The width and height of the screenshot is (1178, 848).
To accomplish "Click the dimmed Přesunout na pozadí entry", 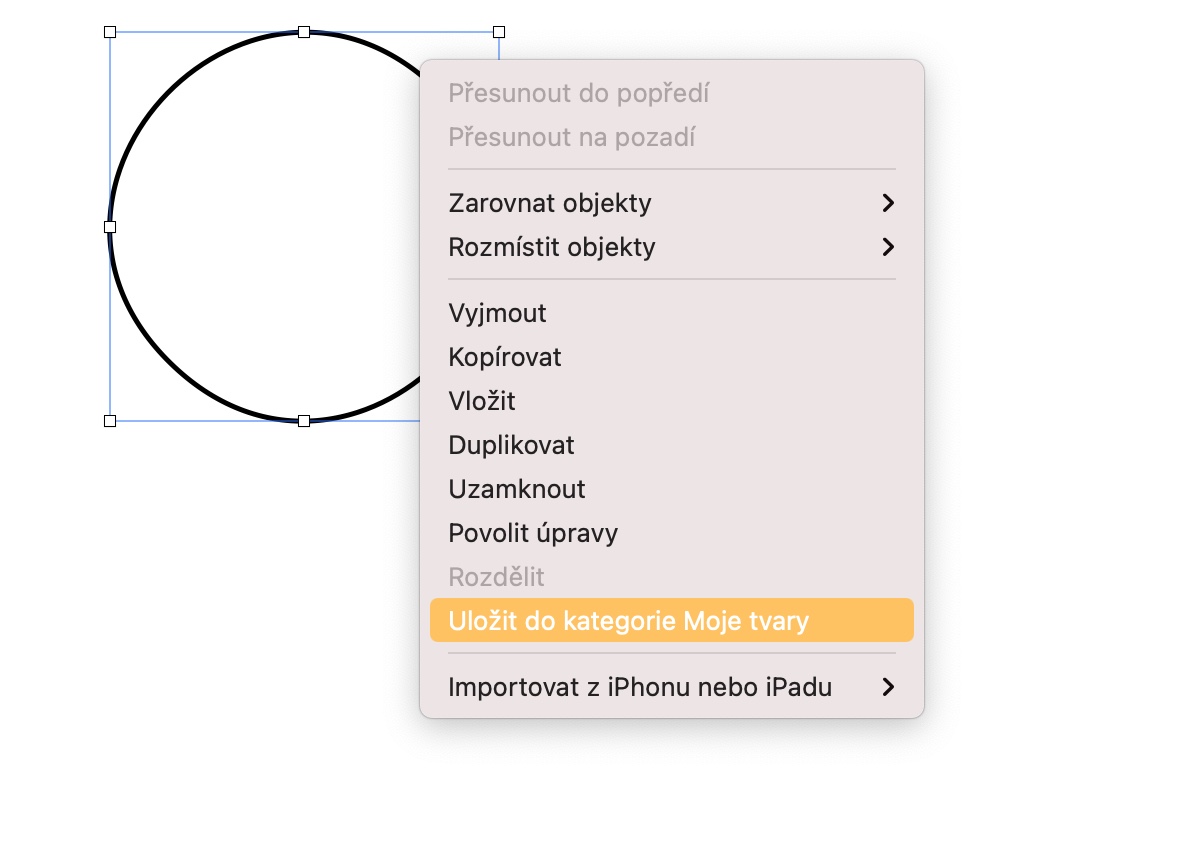I will click(x=572, y=137).
